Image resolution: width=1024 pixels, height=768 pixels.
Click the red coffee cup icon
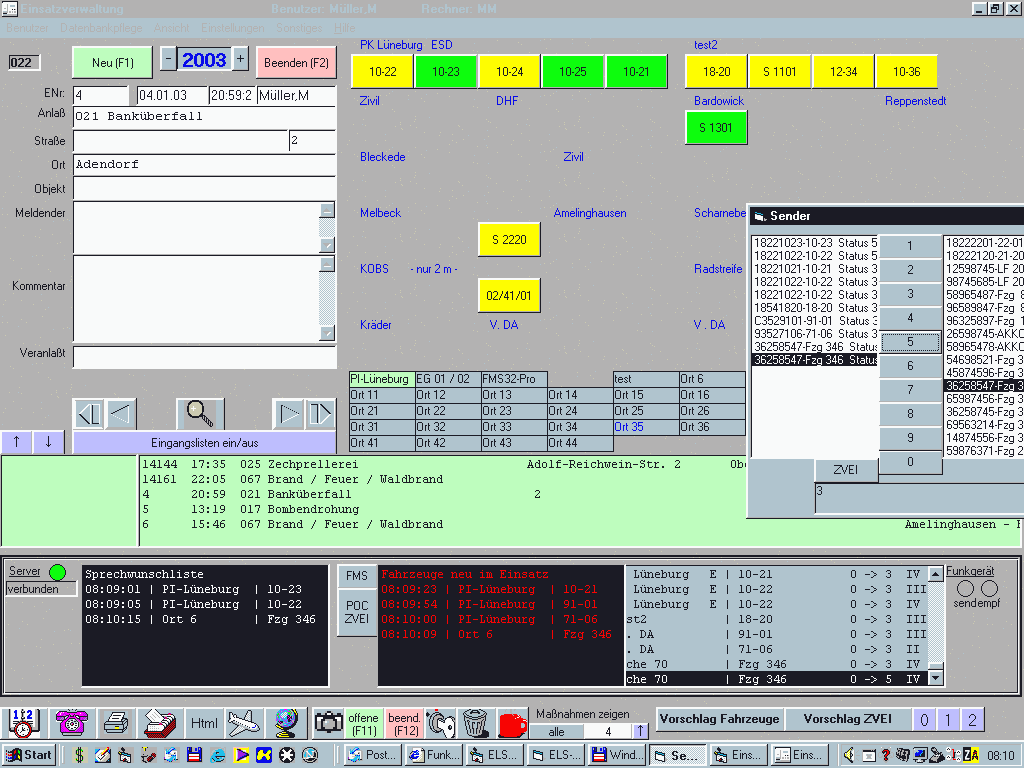511,722
